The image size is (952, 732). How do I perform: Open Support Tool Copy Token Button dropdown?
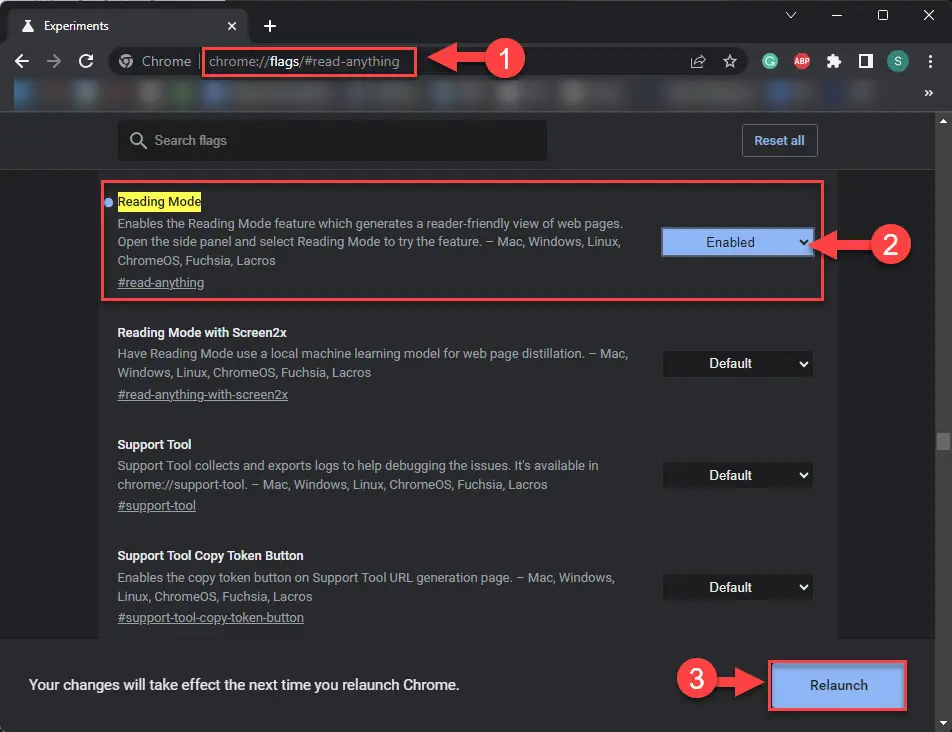[737, 587]
